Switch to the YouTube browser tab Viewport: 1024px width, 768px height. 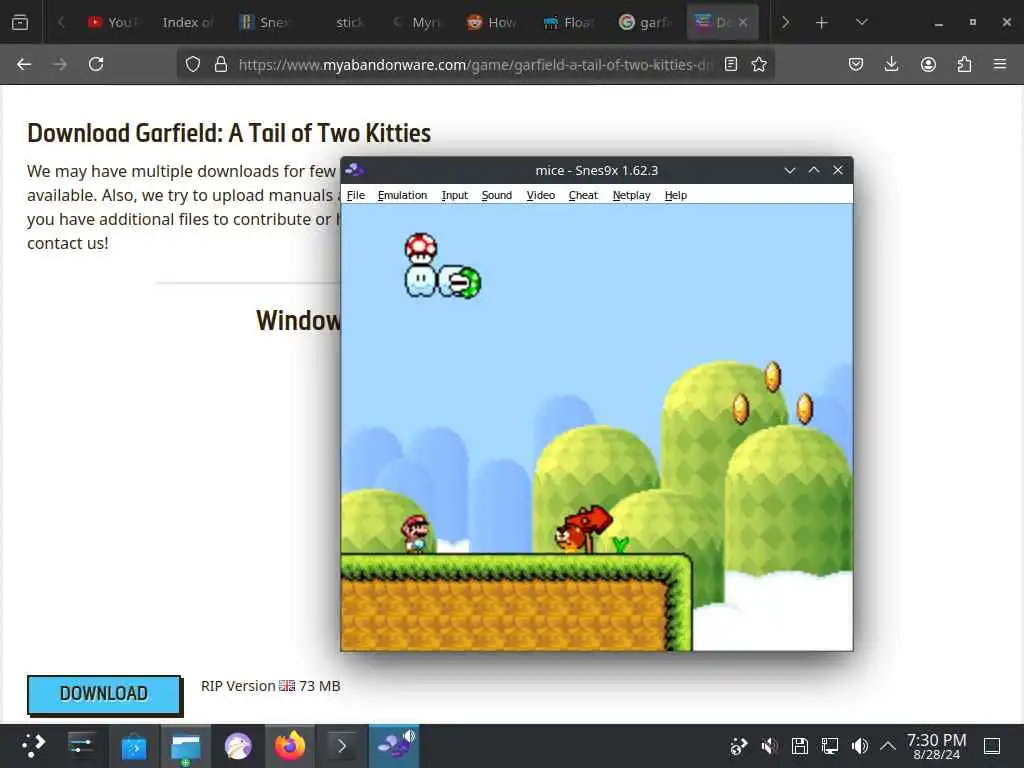click(x=112, y=22)
